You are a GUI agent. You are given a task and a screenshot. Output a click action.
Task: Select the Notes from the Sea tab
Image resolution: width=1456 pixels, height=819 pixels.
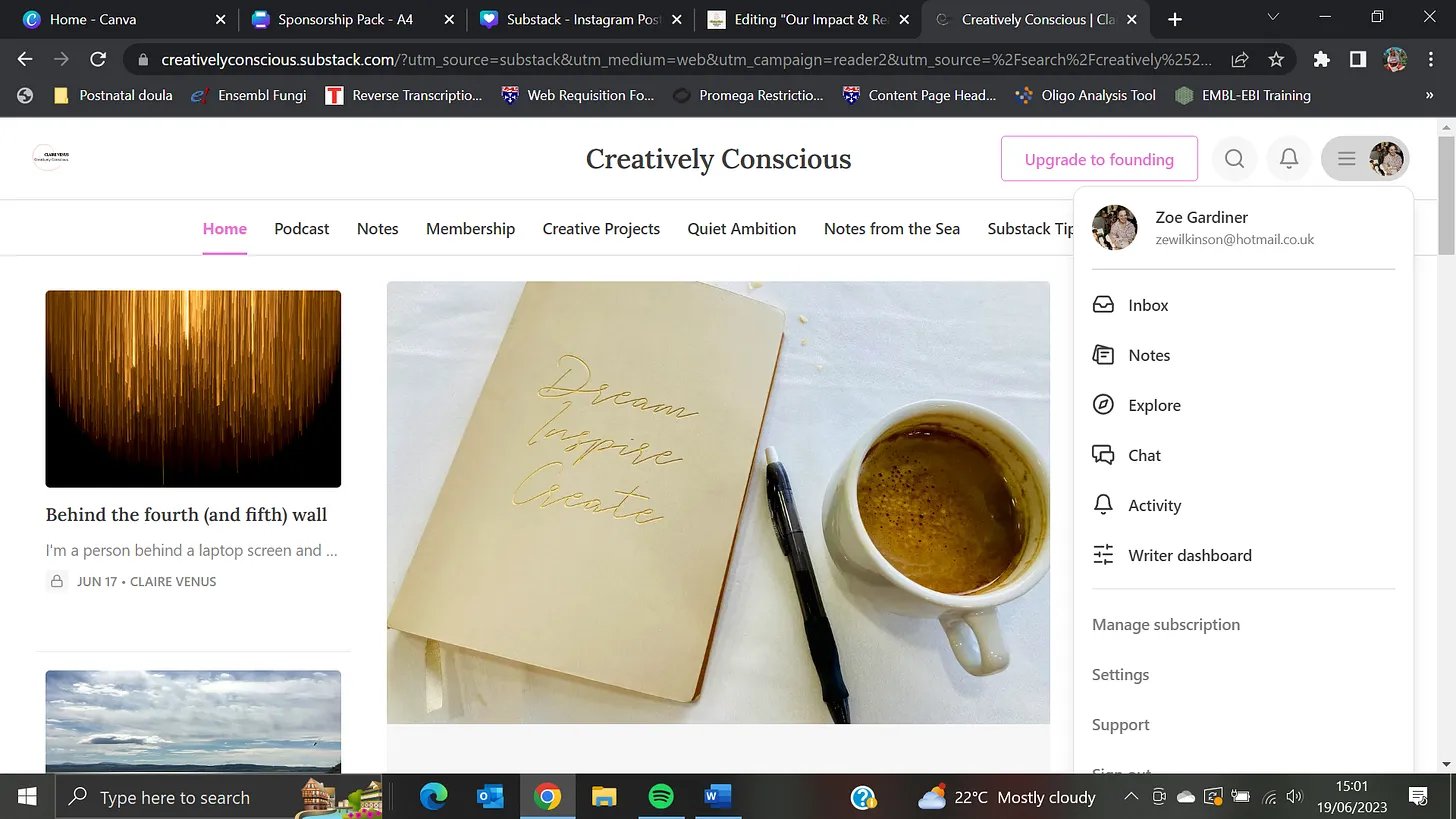892,228
